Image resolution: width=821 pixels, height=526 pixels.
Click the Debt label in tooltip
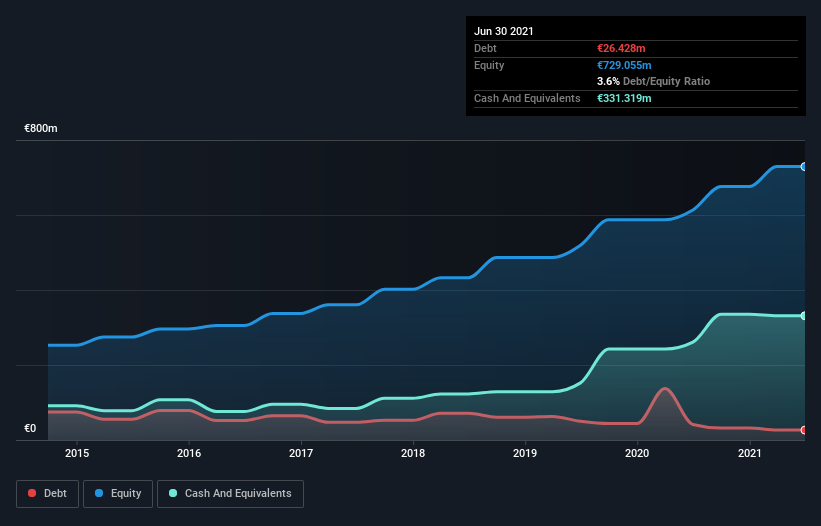point(485,48)
